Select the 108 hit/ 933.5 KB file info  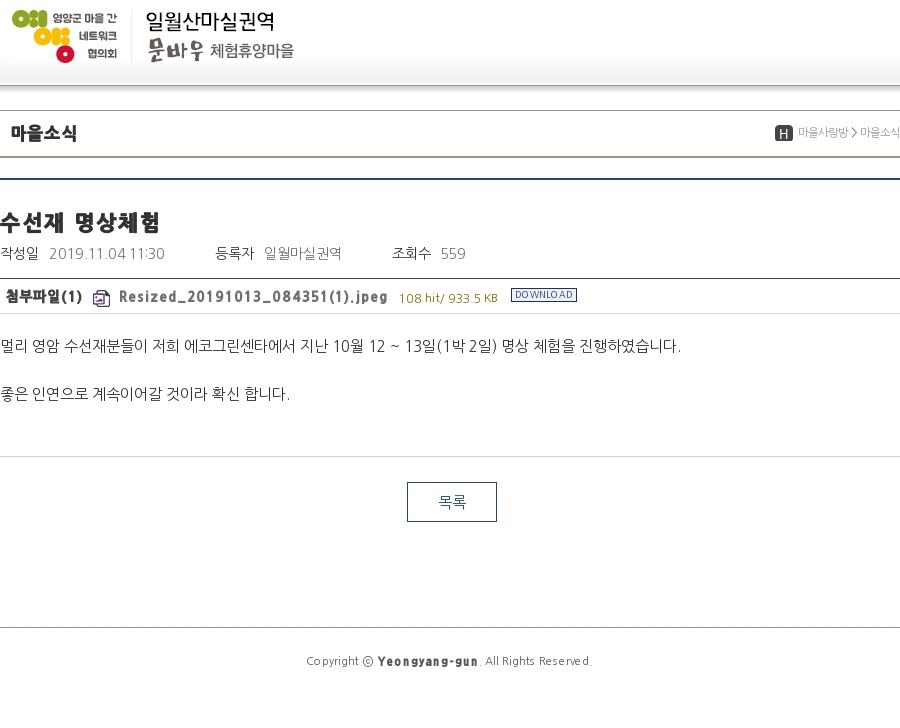pyautogui.click(x=448, y=298)
